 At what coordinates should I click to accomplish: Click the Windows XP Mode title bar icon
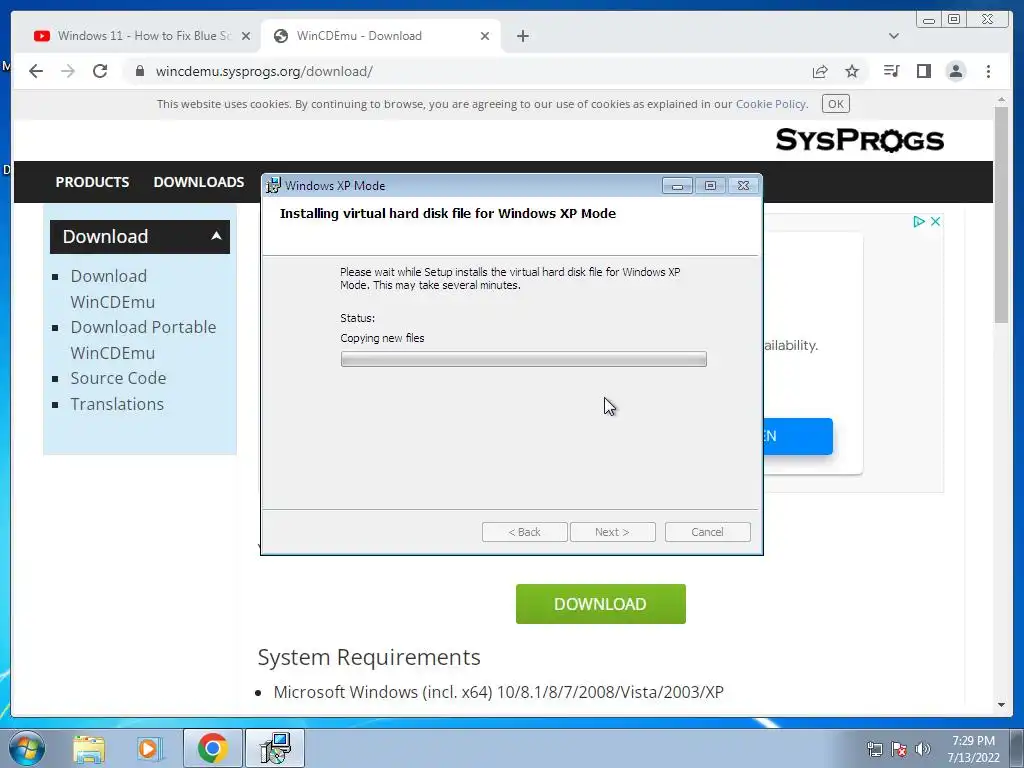273,185
